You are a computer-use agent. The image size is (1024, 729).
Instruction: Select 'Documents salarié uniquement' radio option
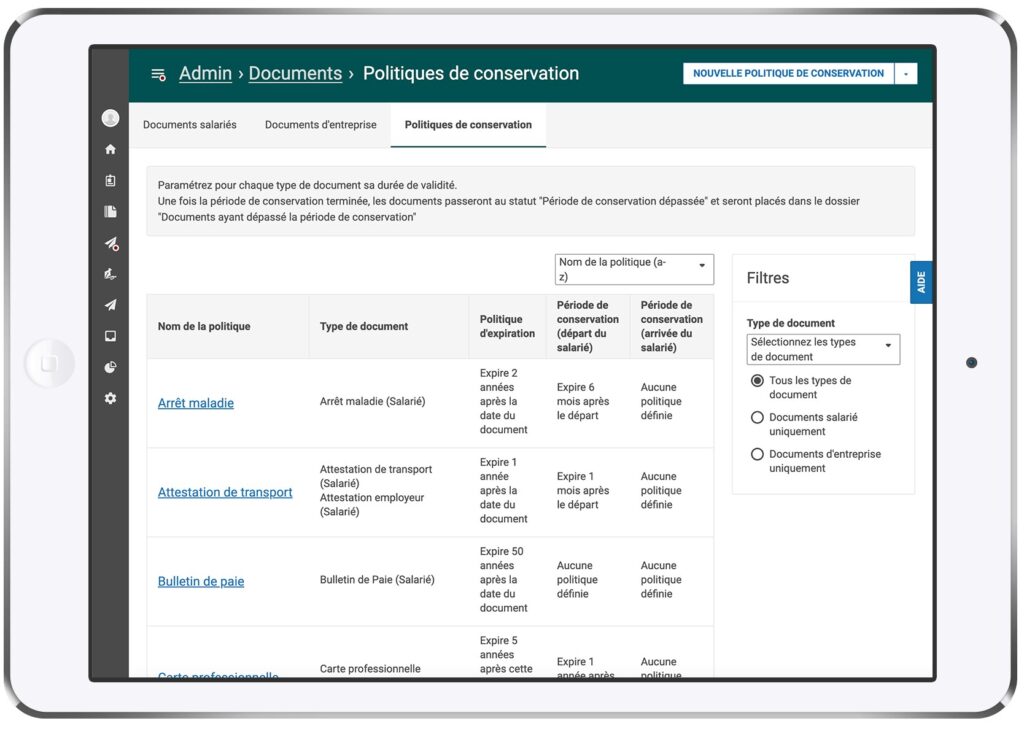757,418
